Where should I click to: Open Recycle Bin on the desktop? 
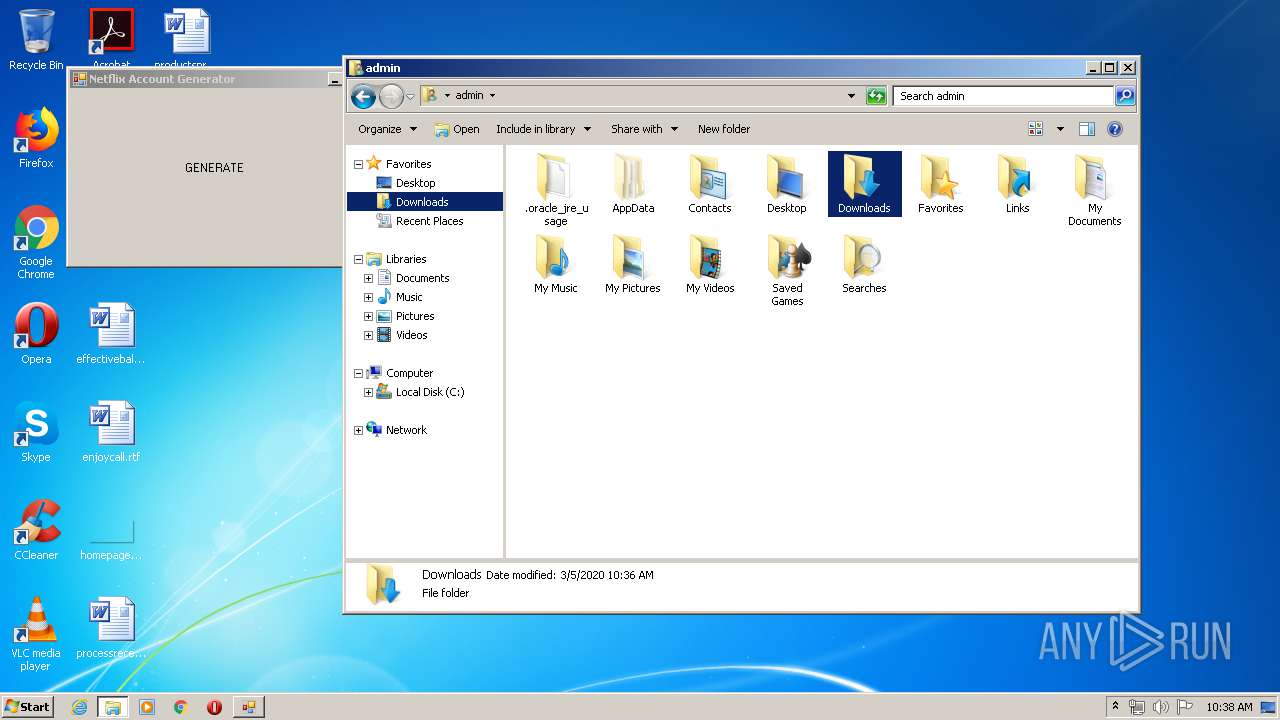point(36,40)
